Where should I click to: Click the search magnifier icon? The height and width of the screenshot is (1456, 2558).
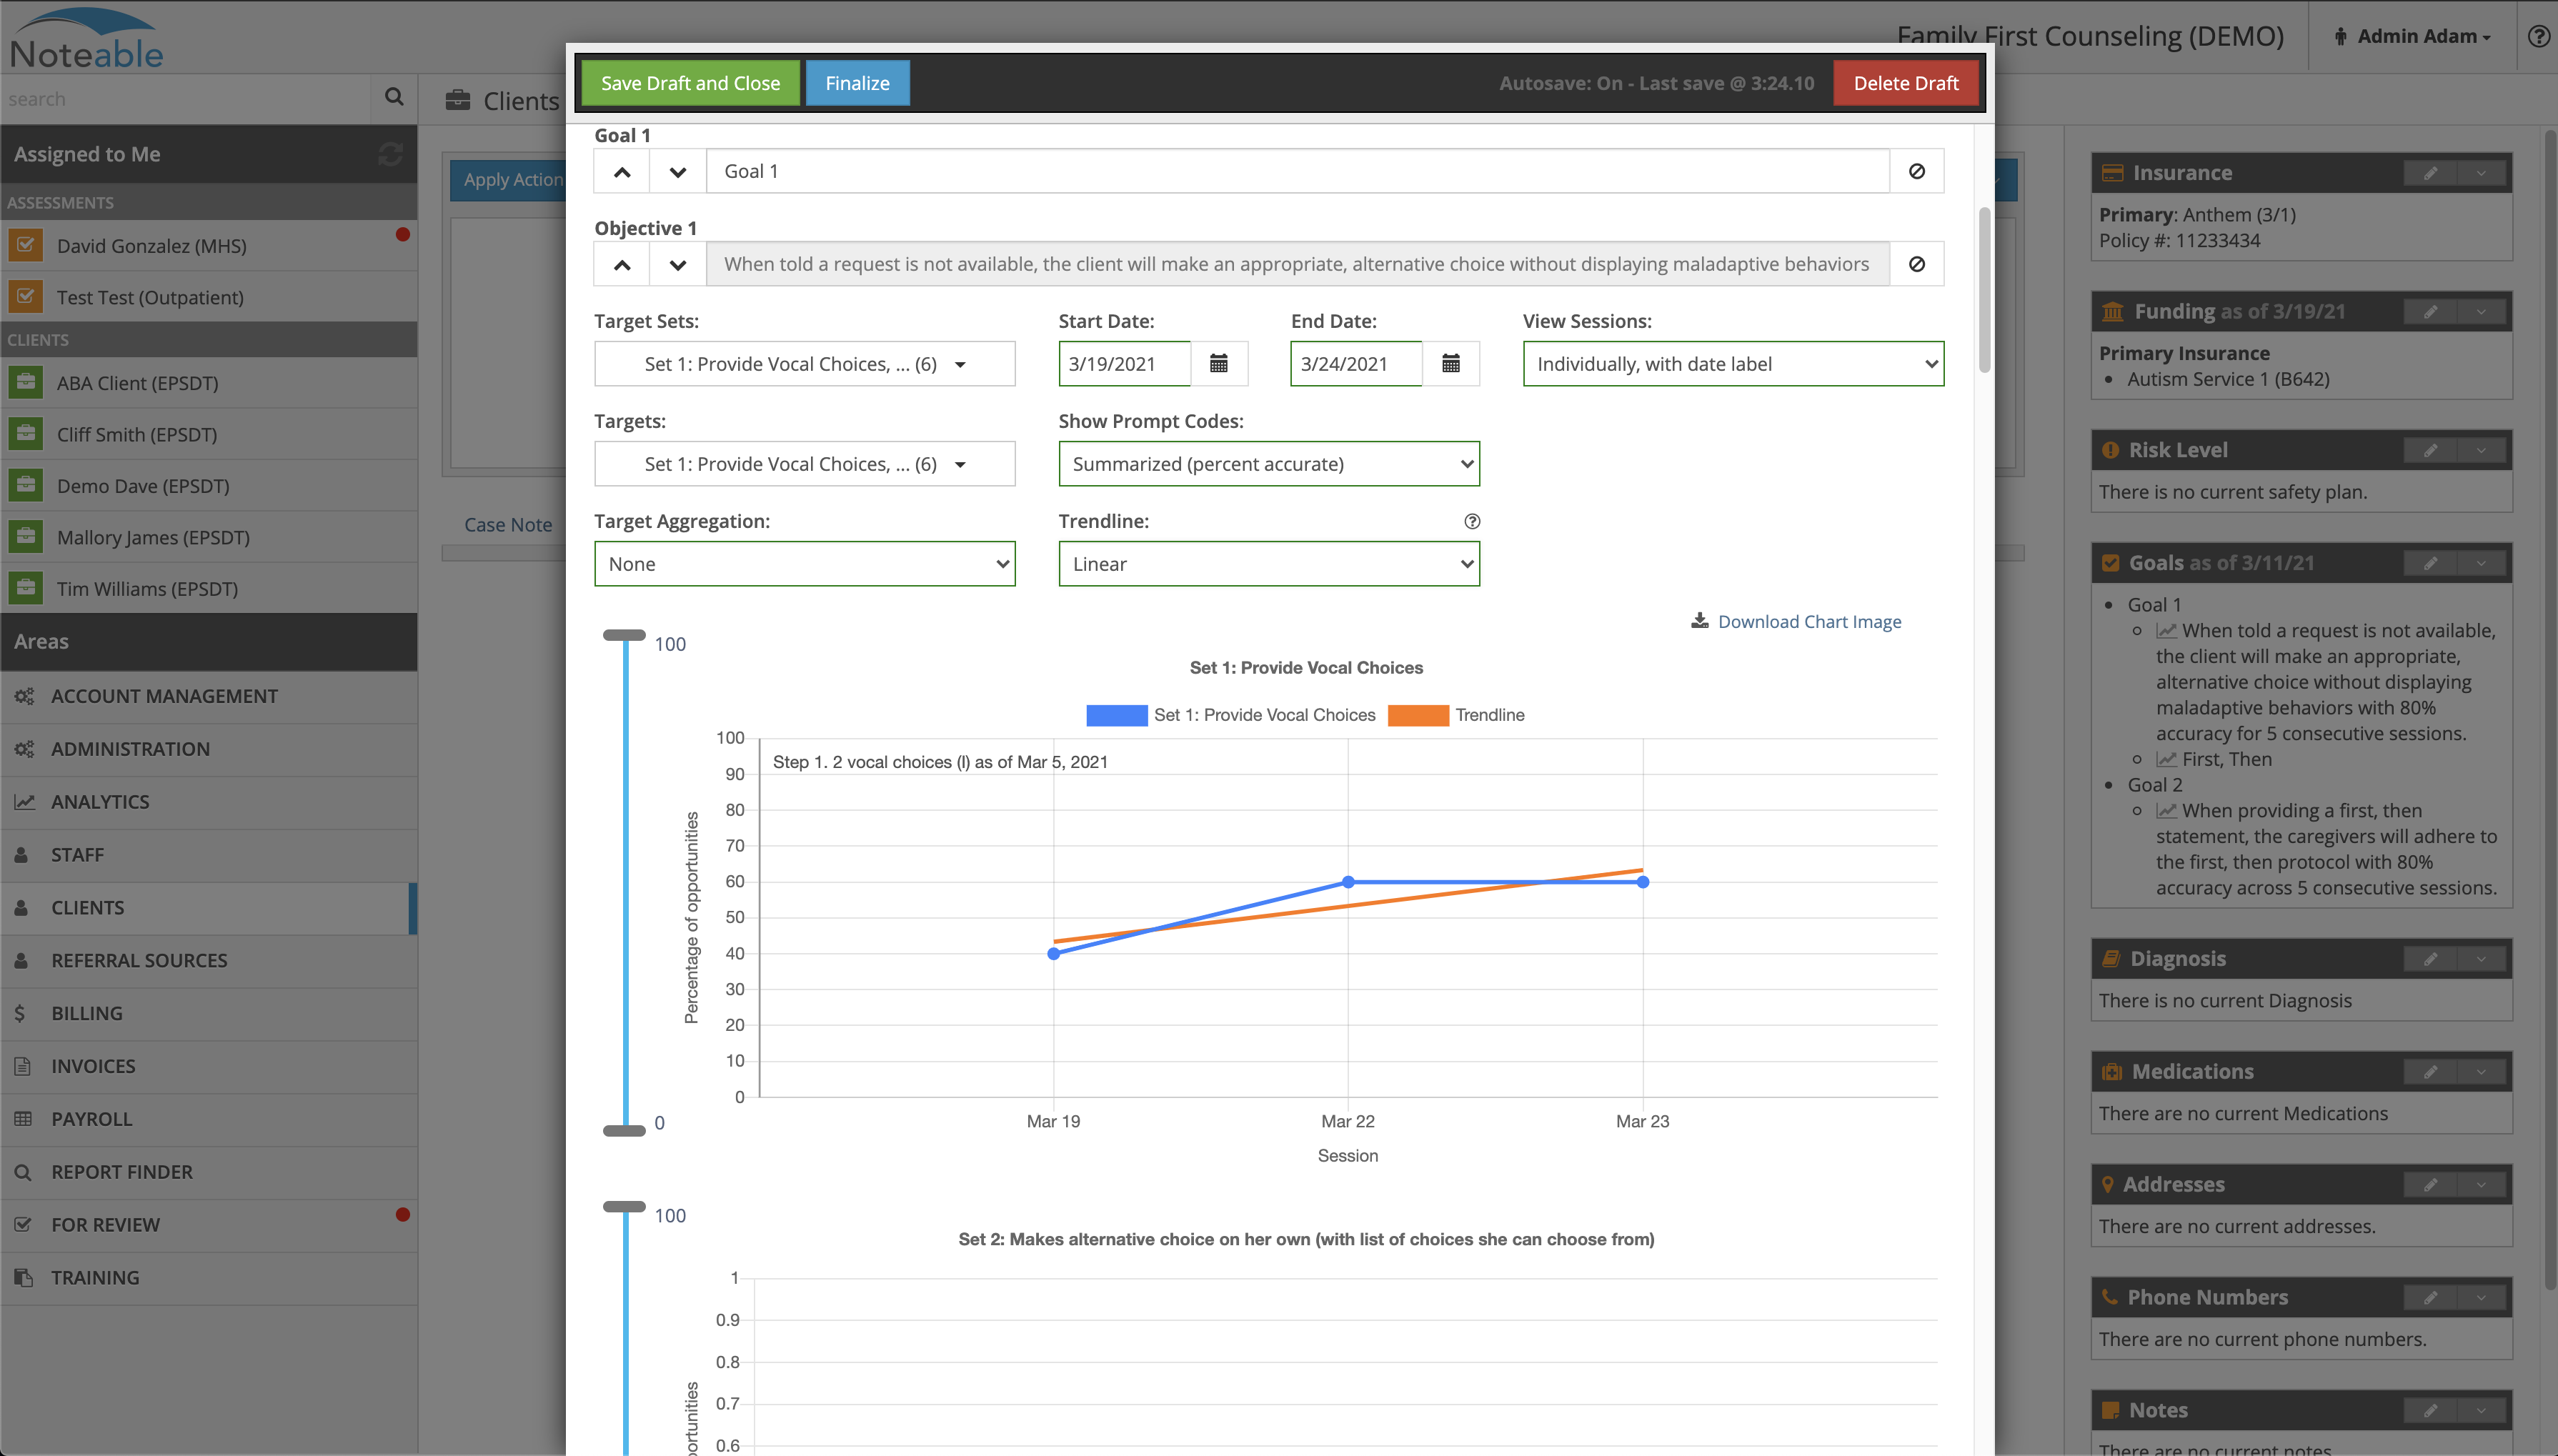click(x=393, y=98)
